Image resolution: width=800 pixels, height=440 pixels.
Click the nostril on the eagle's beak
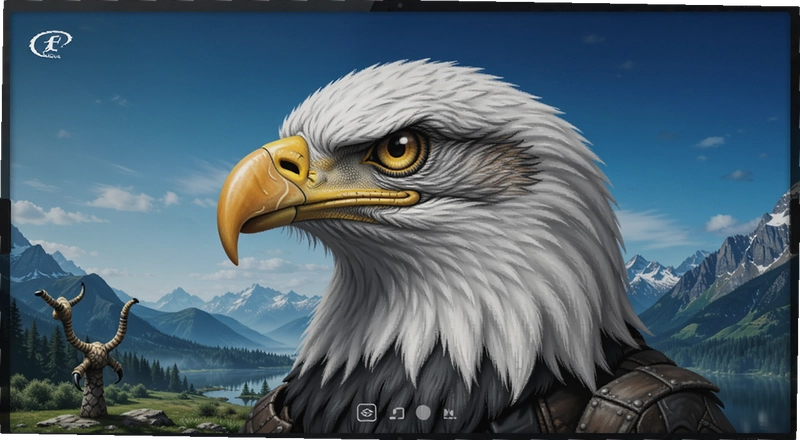291,166
